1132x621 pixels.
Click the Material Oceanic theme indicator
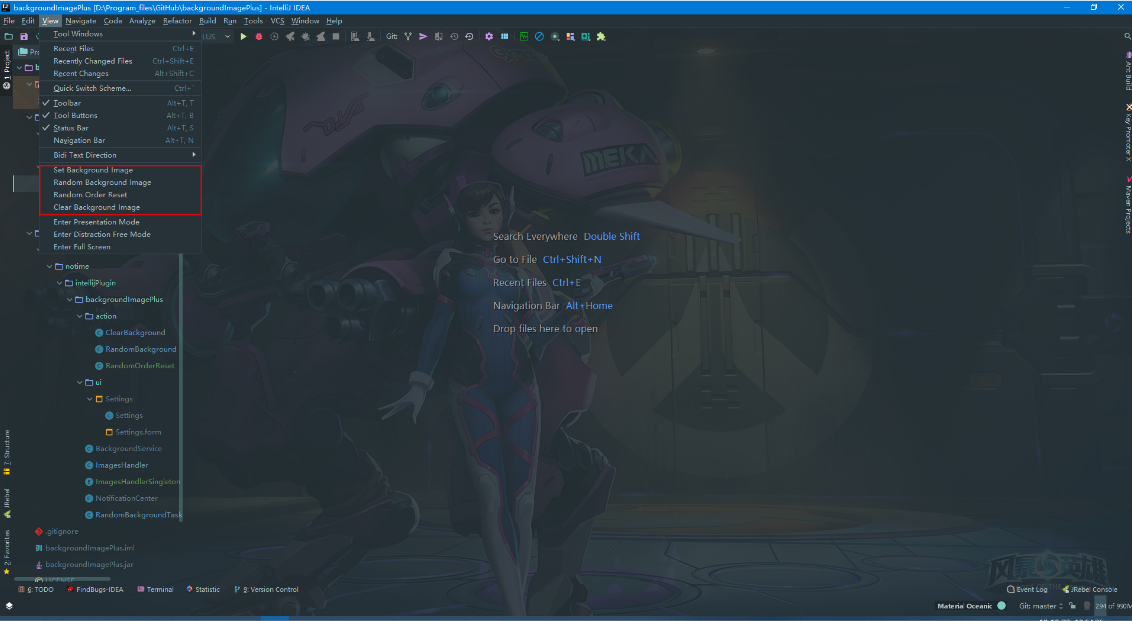(x=971, y=606)
